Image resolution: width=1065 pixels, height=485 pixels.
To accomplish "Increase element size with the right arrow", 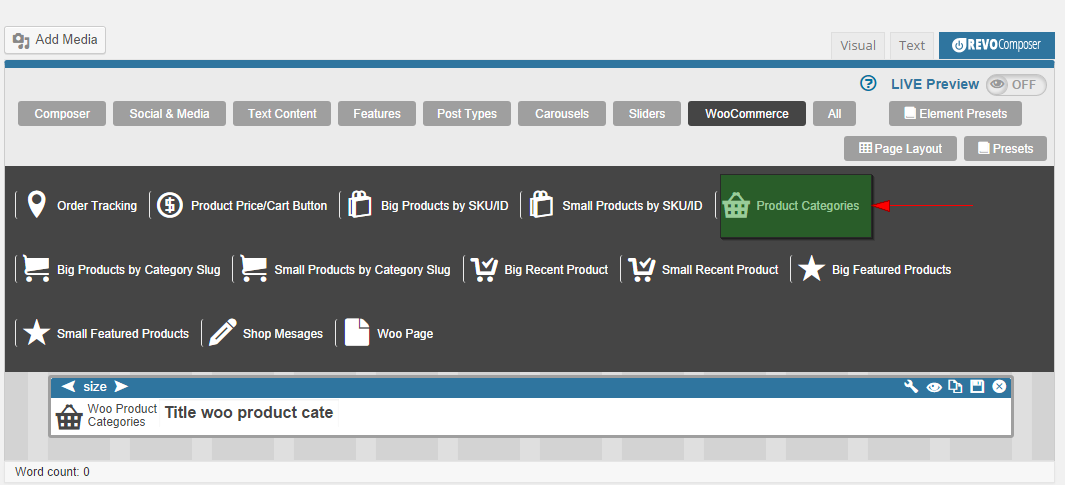I will click(121, 386).
